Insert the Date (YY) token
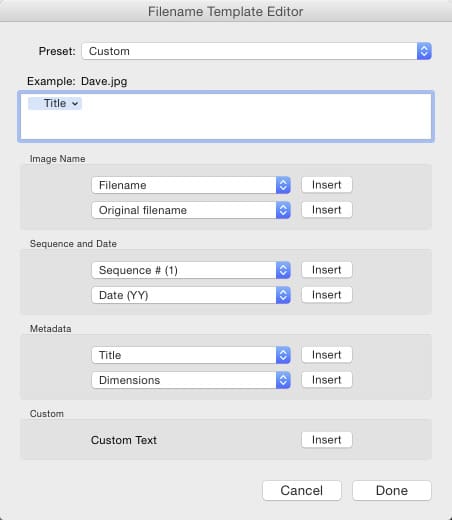452x520 pixels. 327,295
